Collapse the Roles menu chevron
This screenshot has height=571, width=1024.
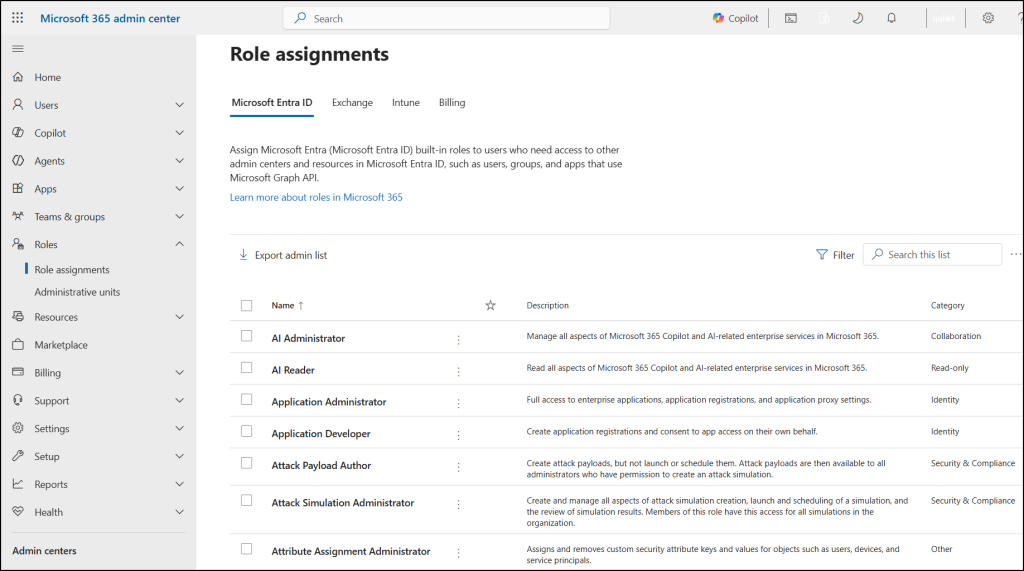pos(180,244)
